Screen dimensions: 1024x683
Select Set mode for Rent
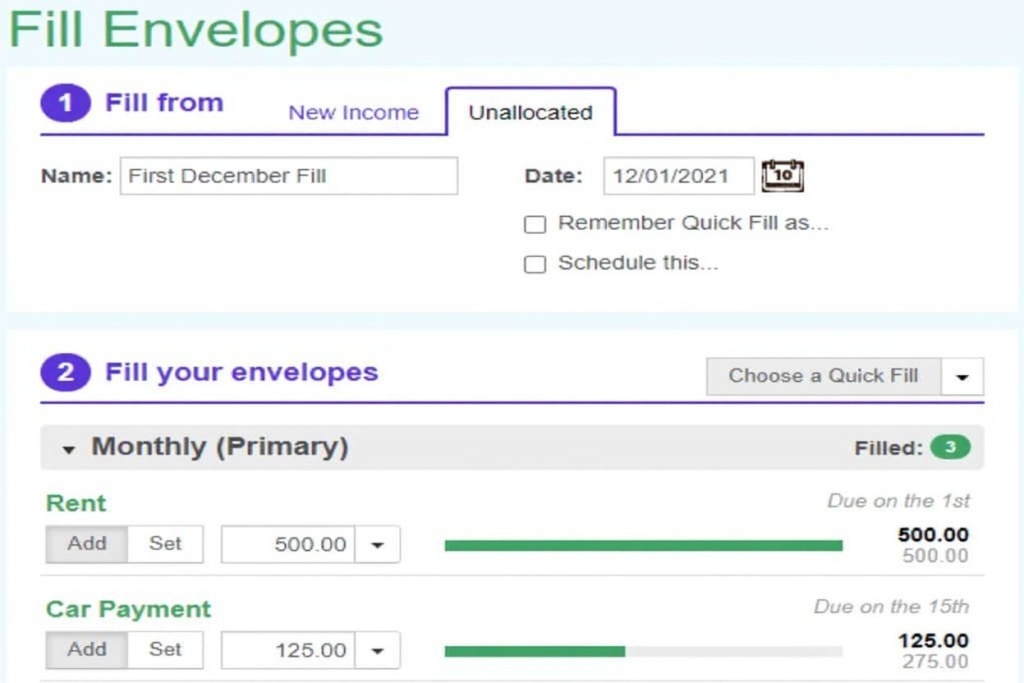(x=165, y=544)
